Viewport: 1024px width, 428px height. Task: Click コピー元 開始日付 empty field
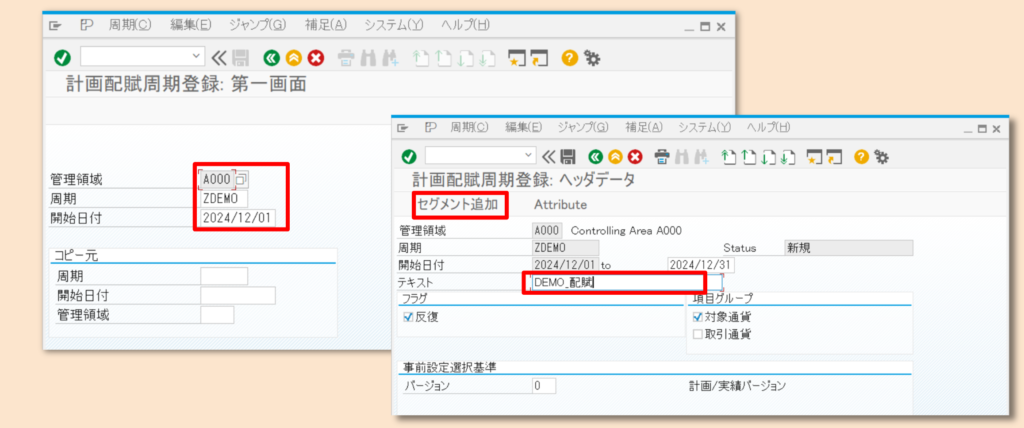point(238,295)
